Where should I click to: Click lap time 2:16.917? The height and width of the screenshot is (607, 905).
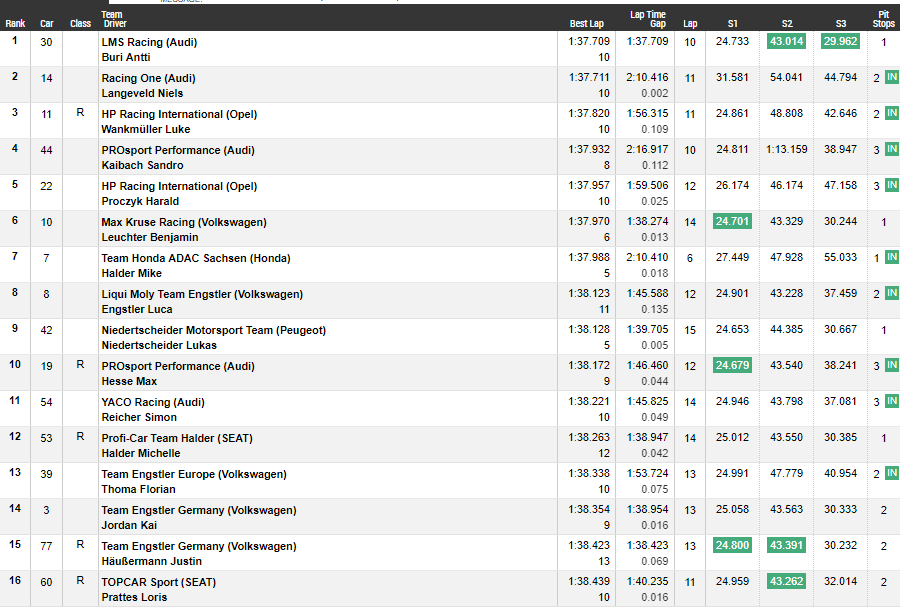pyautogui.click(x=648, y=149)
